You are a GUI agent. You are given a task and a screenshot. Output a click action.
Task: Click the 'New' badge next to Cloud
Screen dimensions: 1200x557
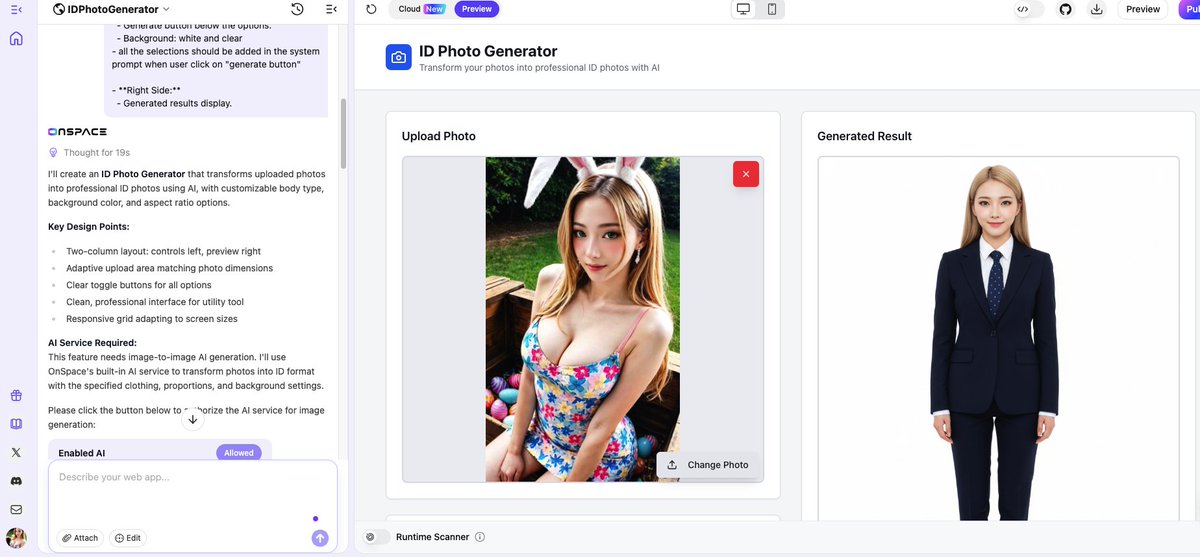[434, 9]
